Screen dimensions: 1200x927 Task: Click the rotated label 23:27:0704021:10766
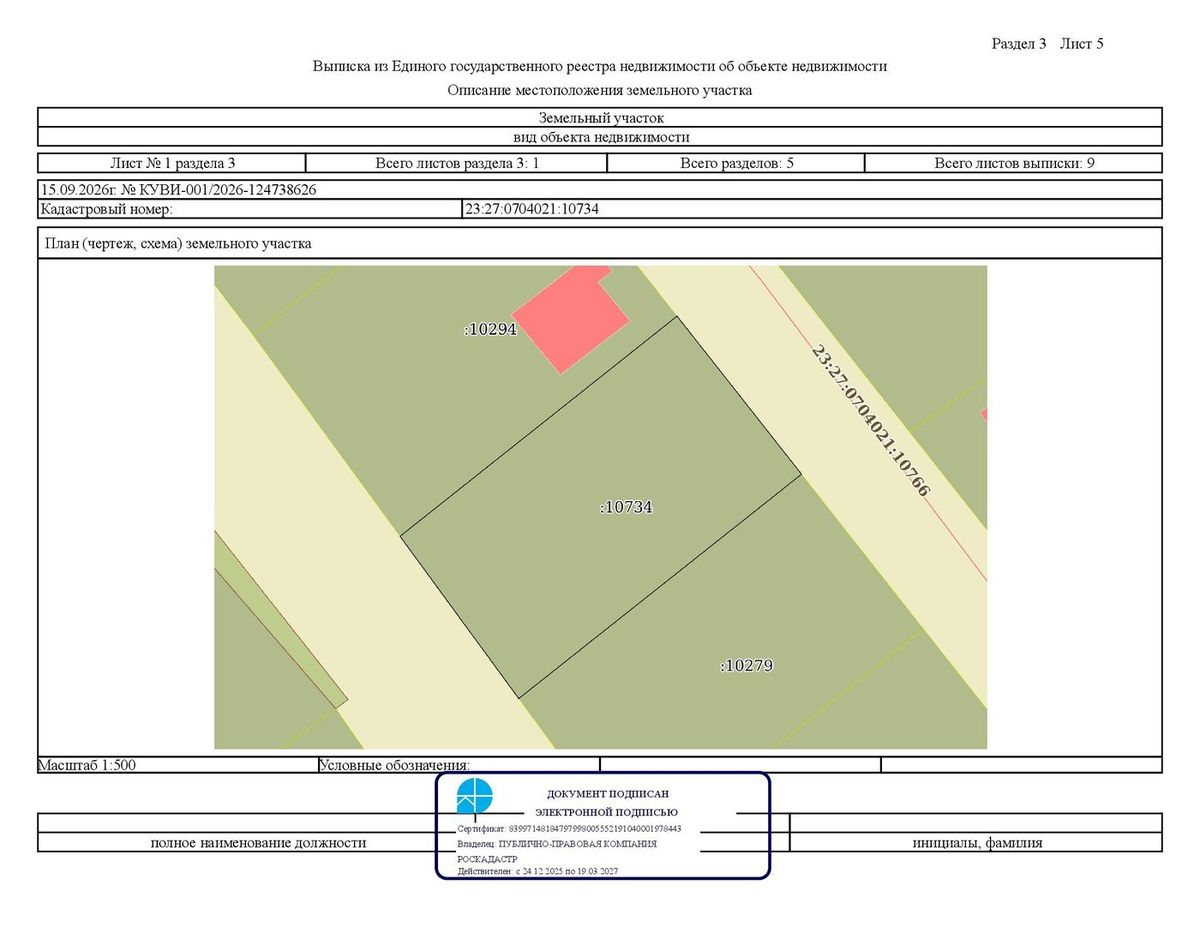point(870,421)
